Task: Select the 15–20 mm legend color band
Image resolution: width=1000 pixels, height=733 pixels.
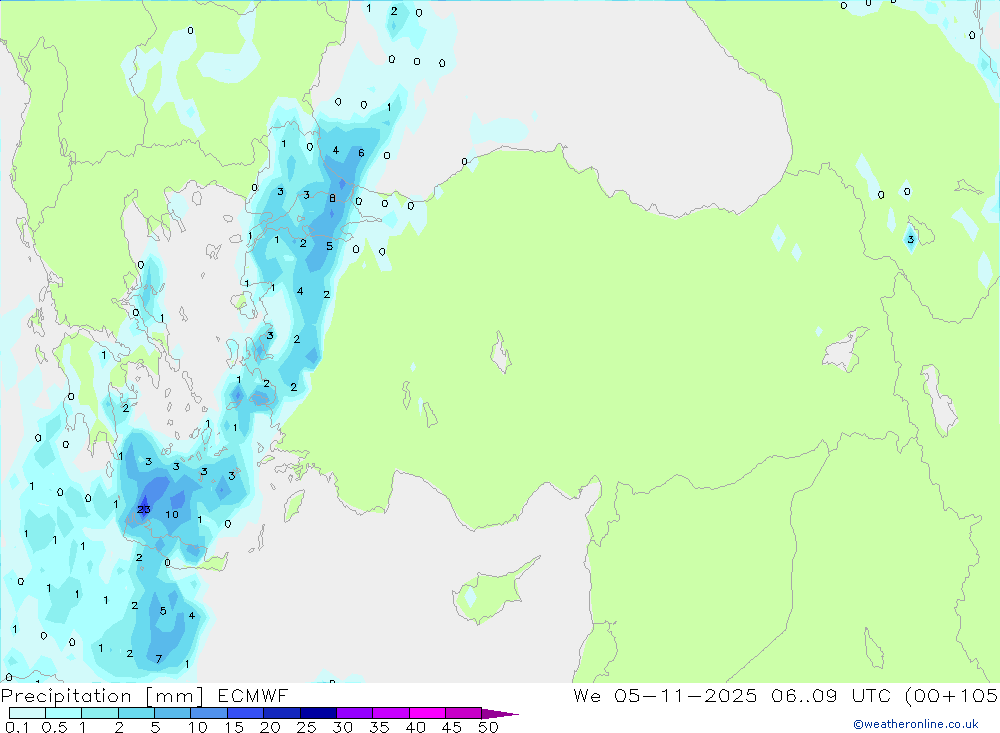Action: point(245,713)
